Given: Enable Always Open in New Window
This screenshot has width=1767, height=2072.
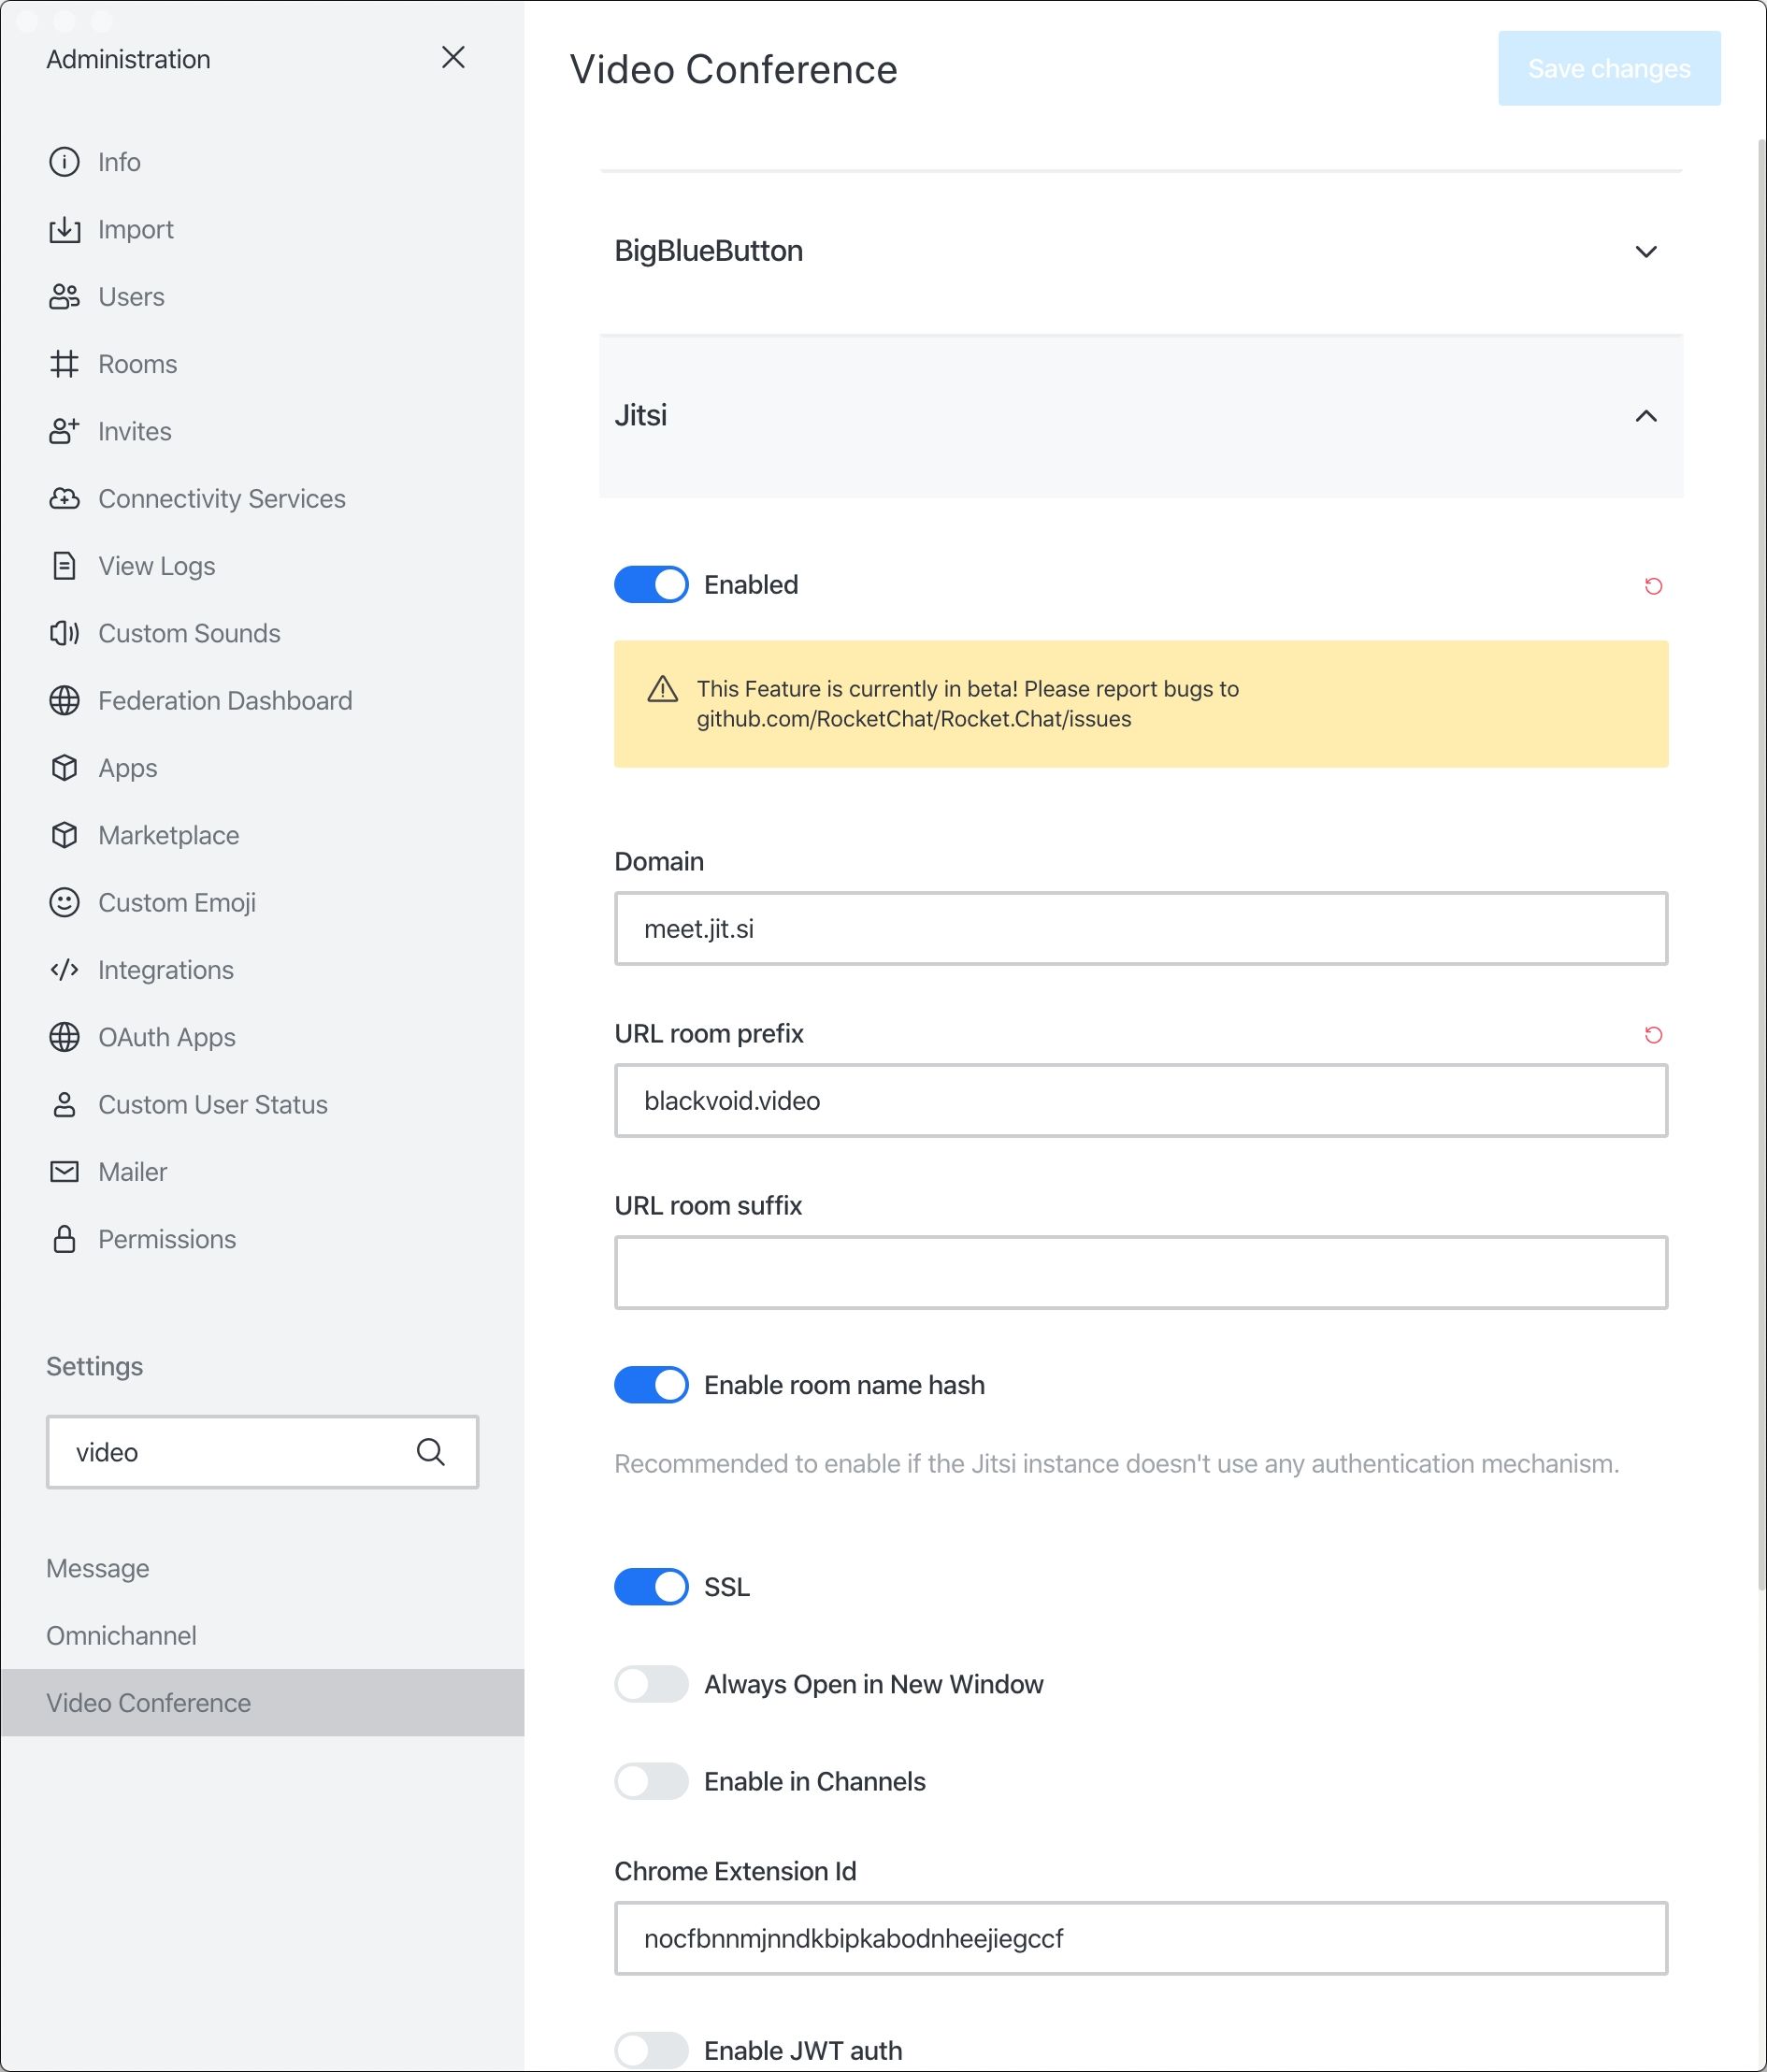Looking at the screenshot, I should click(651, 1684).
